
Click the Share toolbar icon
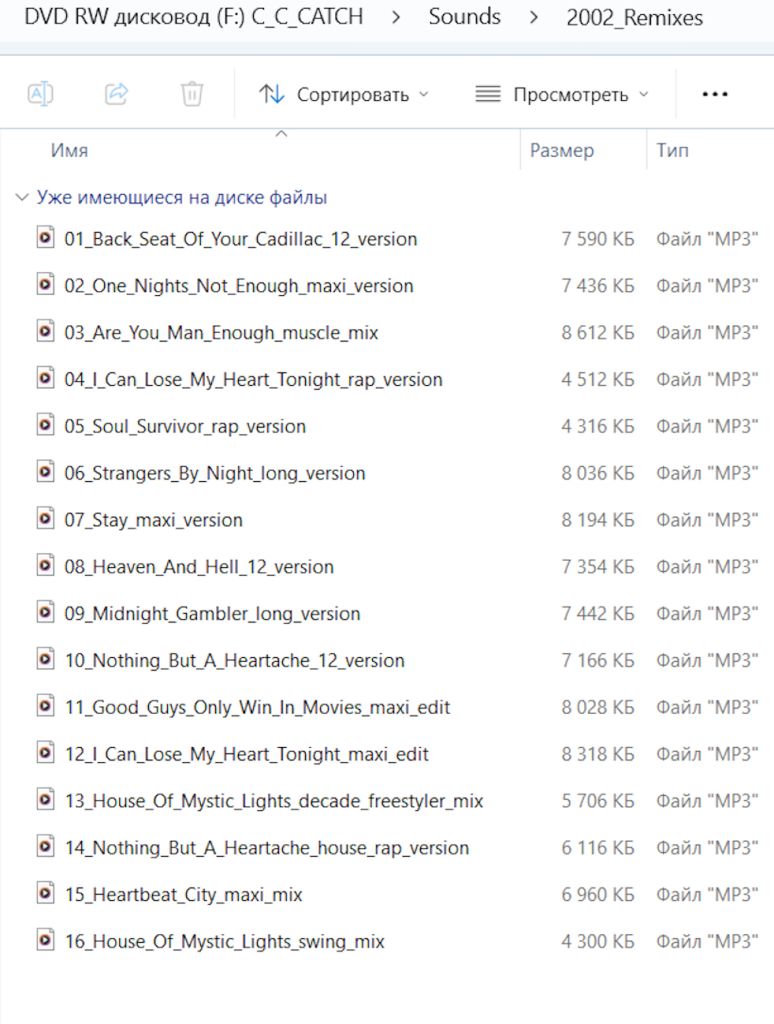pyautogui.click(x=116, y=94)
